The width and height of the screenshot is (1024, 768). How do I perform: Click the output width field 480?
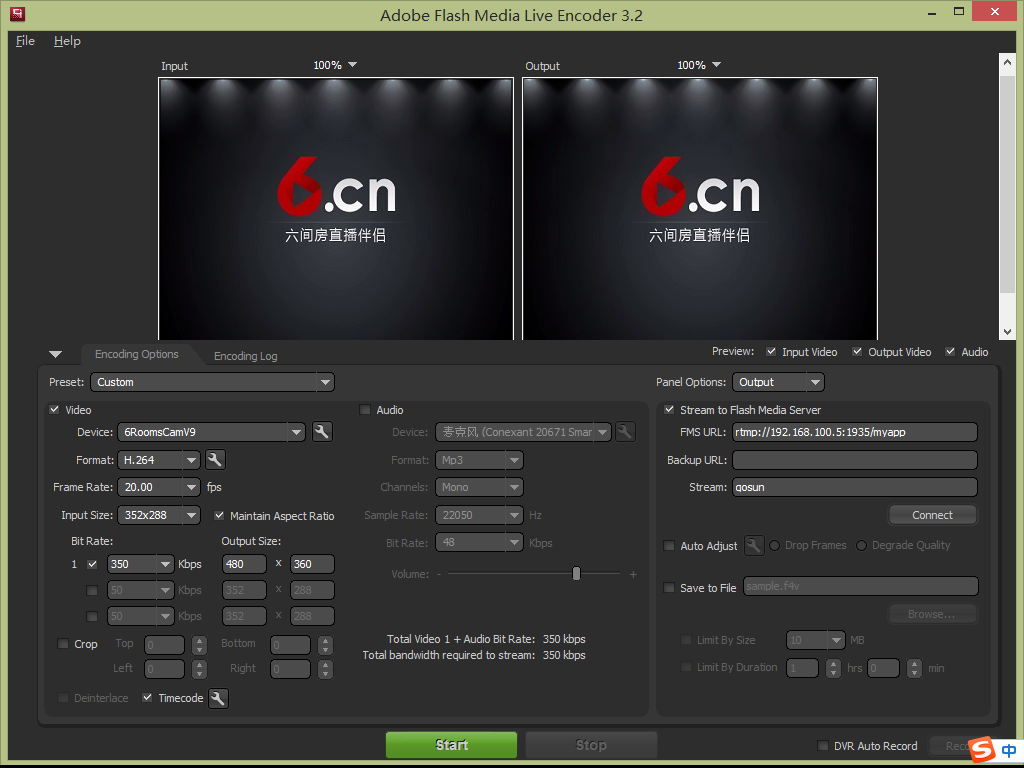point(244,564)
